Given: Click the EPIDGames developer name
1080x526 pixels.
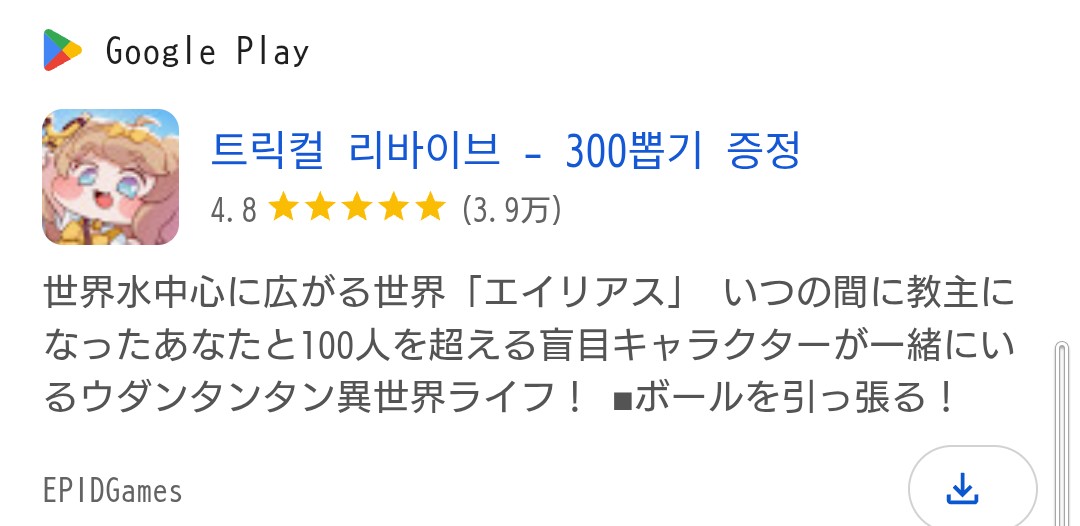Looking at the screenshot, I should [x=113, y=491].
